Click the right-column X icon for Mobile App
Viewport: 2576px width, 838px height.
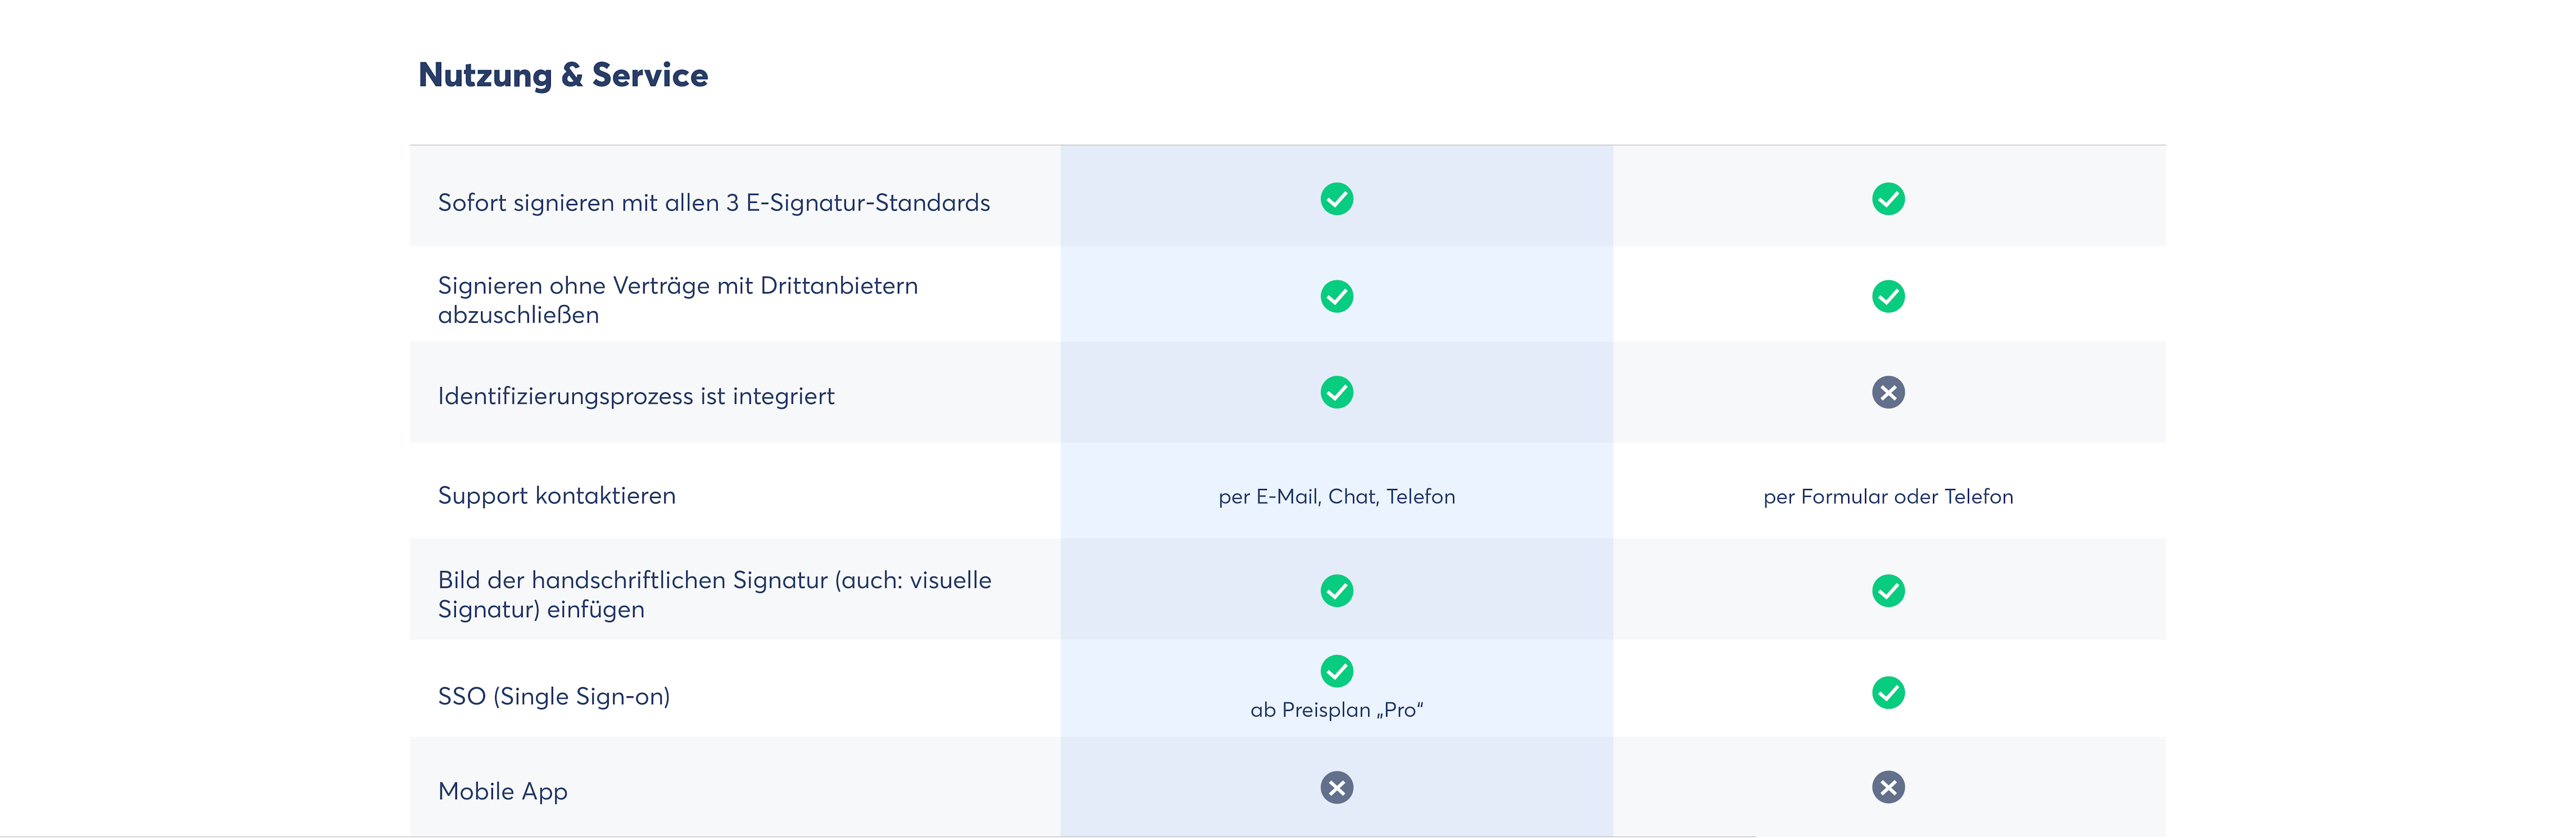tap(1887, 788)
